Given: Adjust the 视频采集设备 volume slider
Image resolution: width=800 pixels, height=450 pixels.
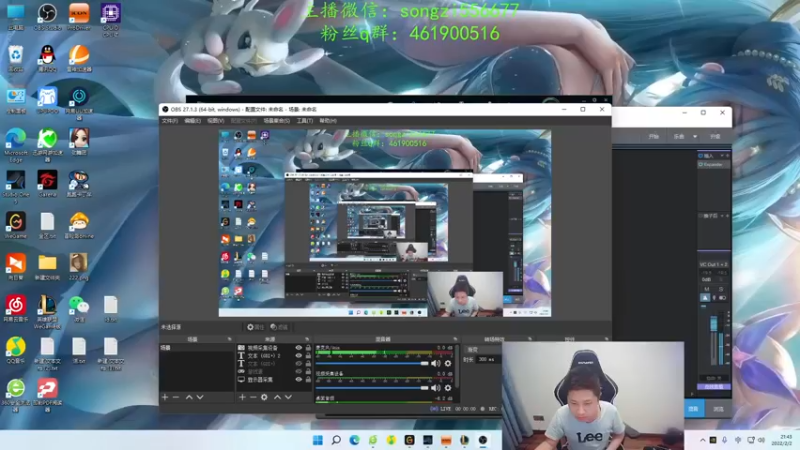Looking at the screenshot, I should click(372, 388).
